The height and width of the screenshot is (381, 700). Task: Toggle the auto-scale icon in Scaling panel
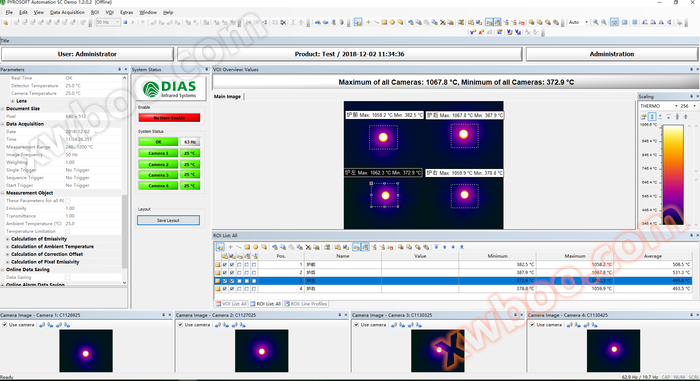click(652, 117)
